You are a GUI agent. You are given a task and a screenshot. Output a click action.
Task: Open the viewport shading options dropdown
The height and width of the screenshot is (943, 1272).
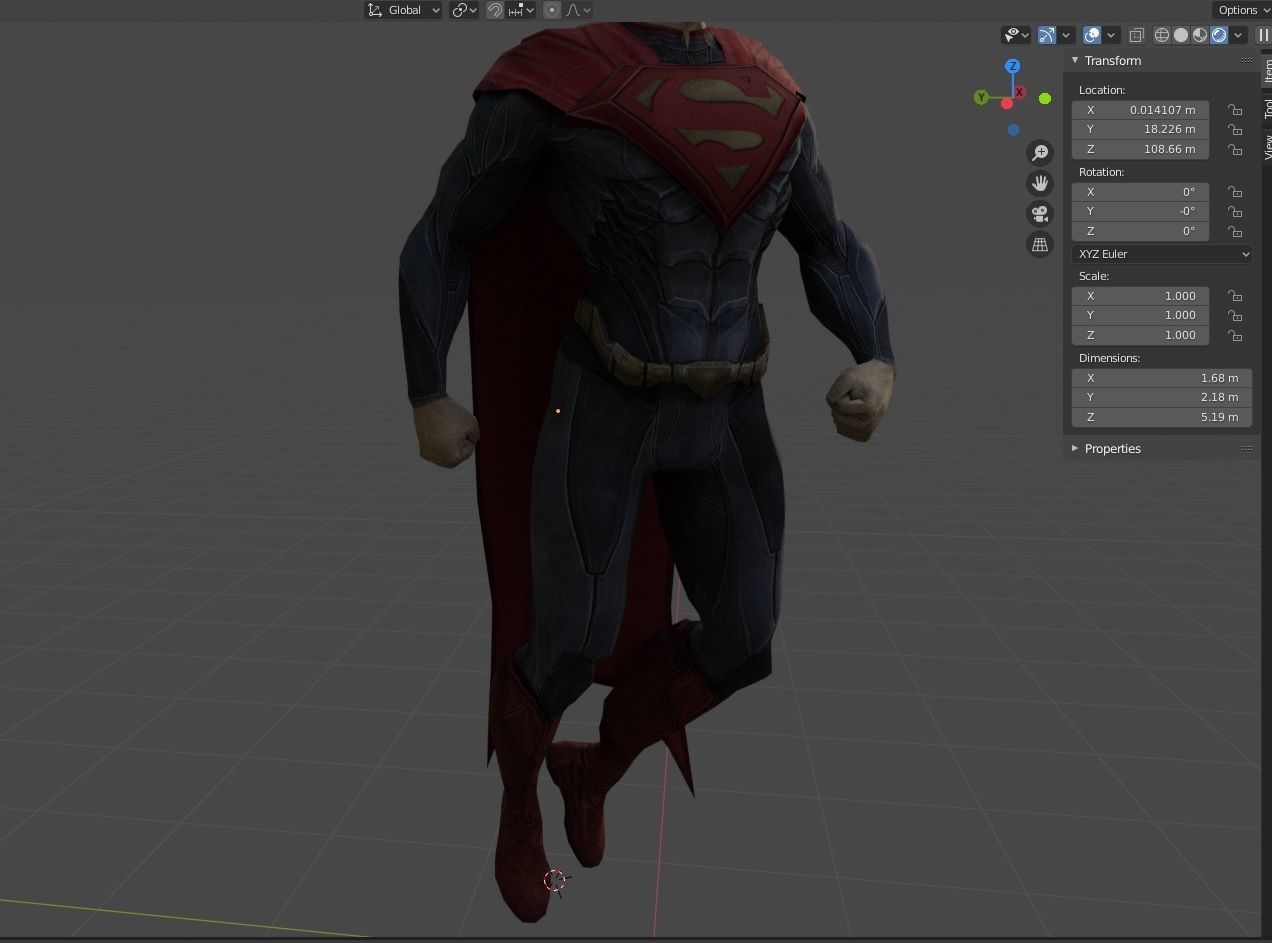pos(1238,35)
